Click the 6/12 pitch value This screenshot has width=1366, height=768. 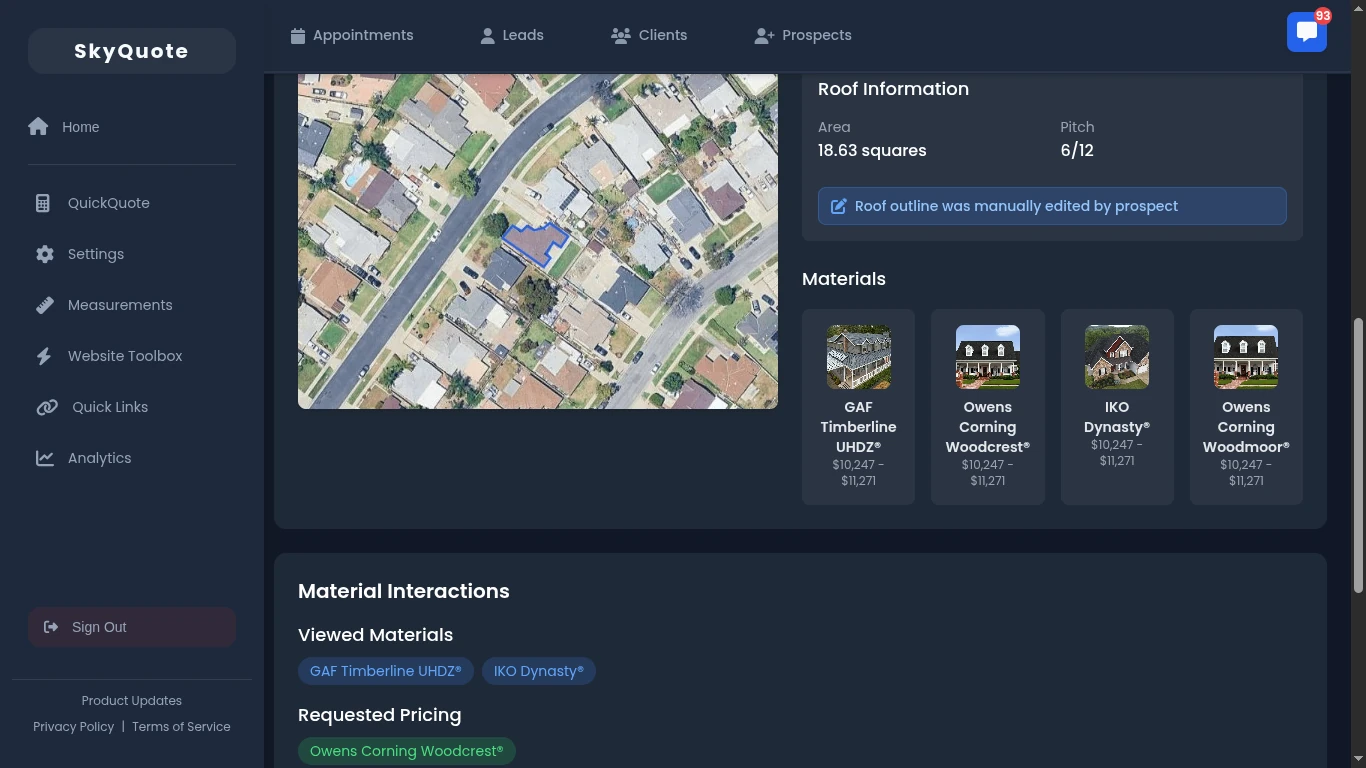tap(1077, 151)
